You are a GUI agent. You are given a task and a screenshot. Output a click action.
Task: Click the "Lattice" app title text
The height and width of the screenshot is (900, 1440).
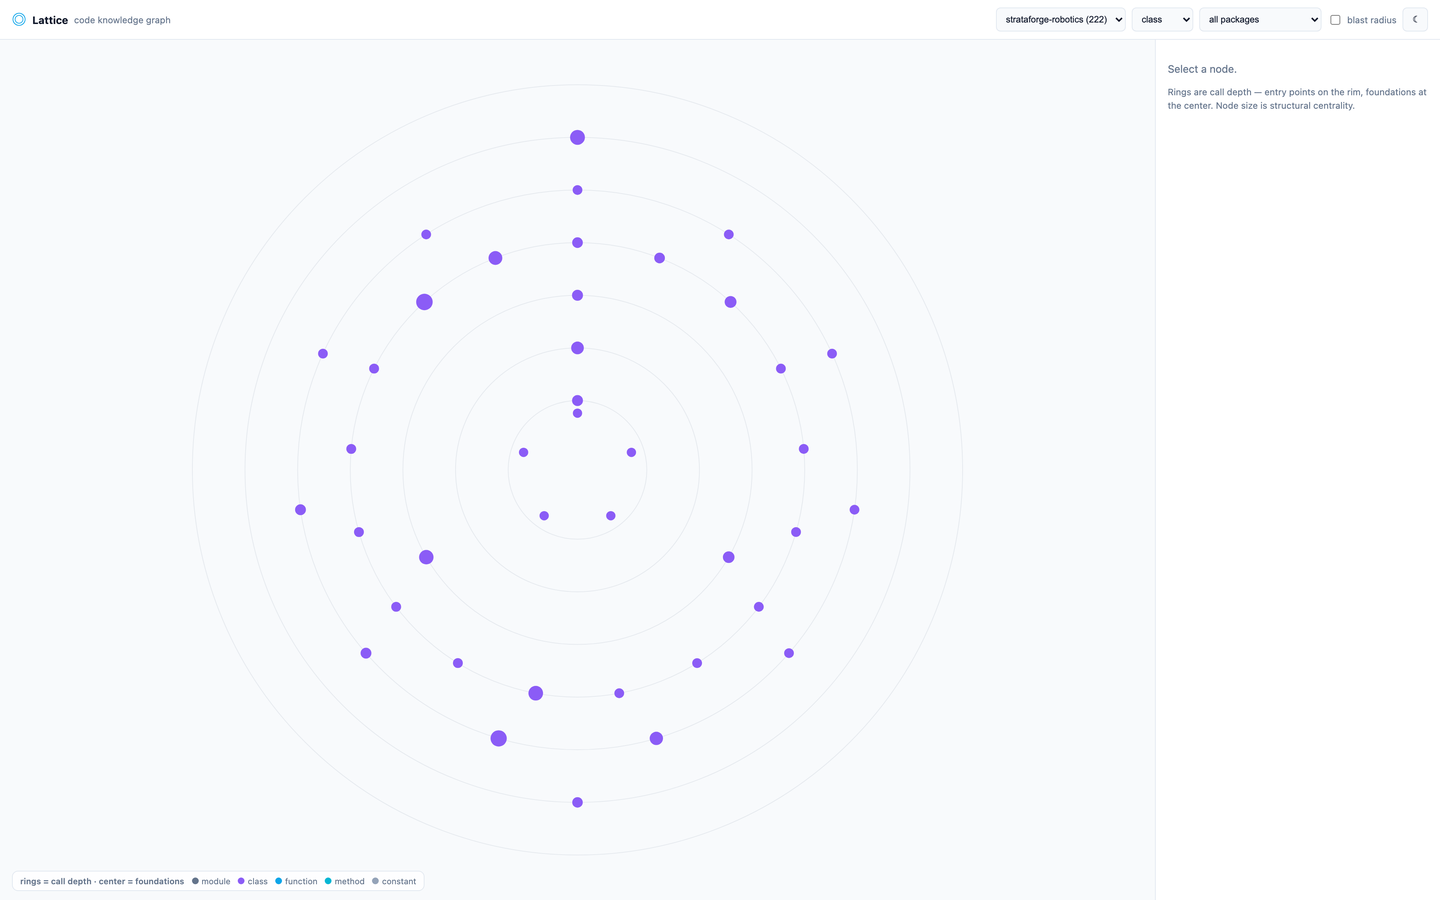coord(50,20)
